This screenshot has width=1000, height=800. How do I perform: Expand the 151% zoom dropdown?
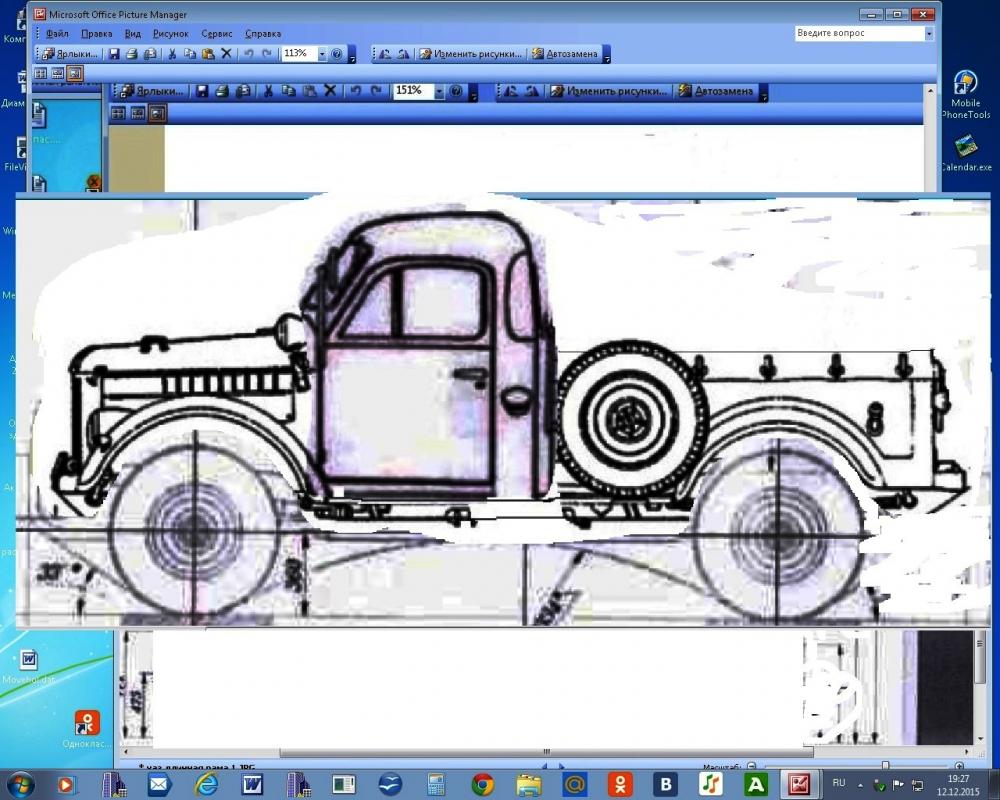[x=439, y=91]
